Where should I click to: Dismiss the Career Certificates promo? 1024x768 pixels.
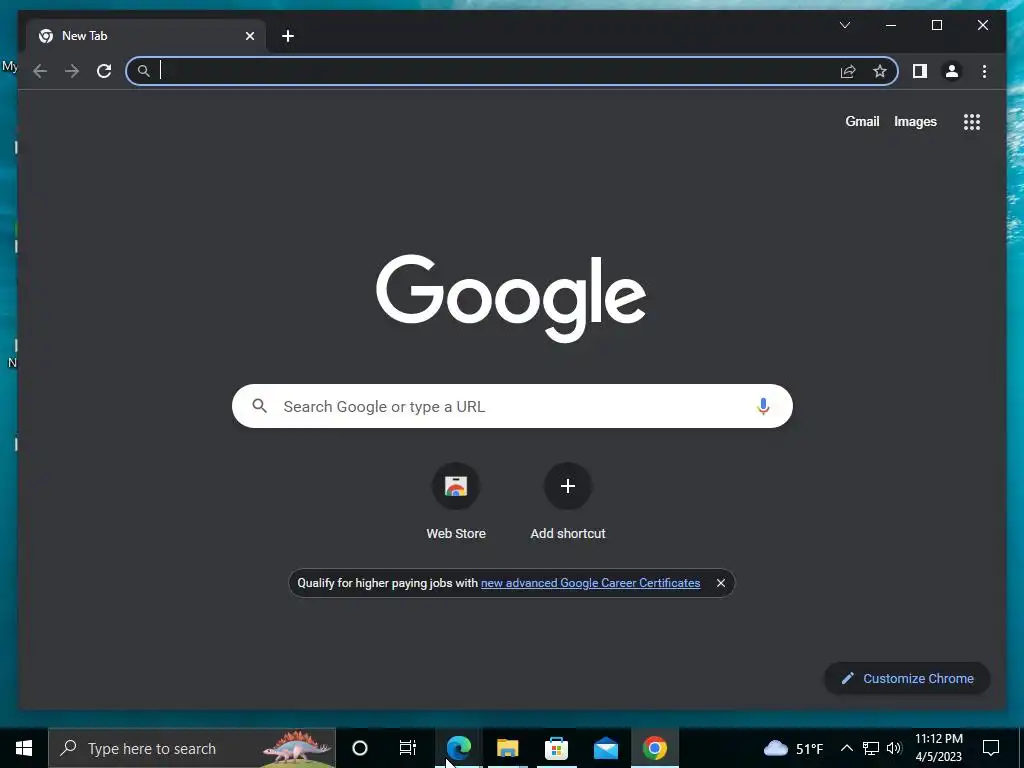[720, 583]
